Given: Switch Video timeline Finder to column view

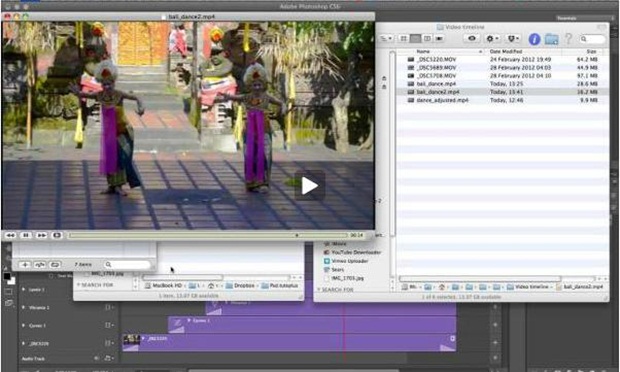Looking at the screenshot, I should click(x=427, y=38).
